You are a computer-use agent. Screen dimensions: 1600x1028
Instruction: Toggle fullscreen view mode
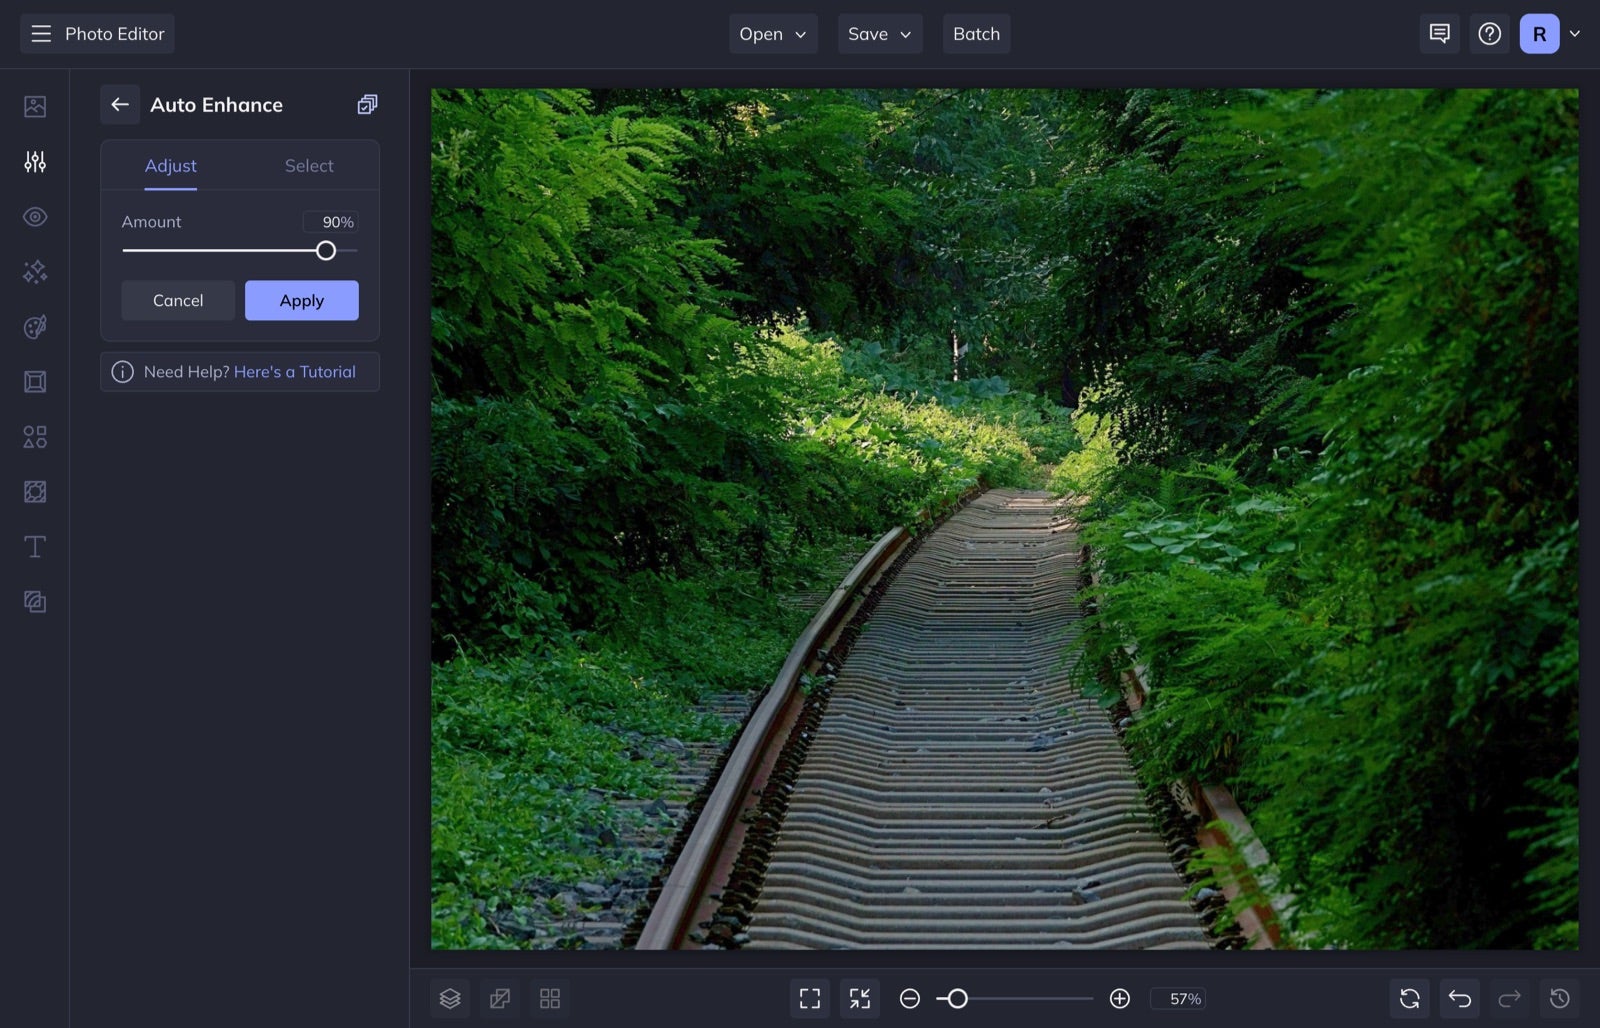click(x=809, y=998)
